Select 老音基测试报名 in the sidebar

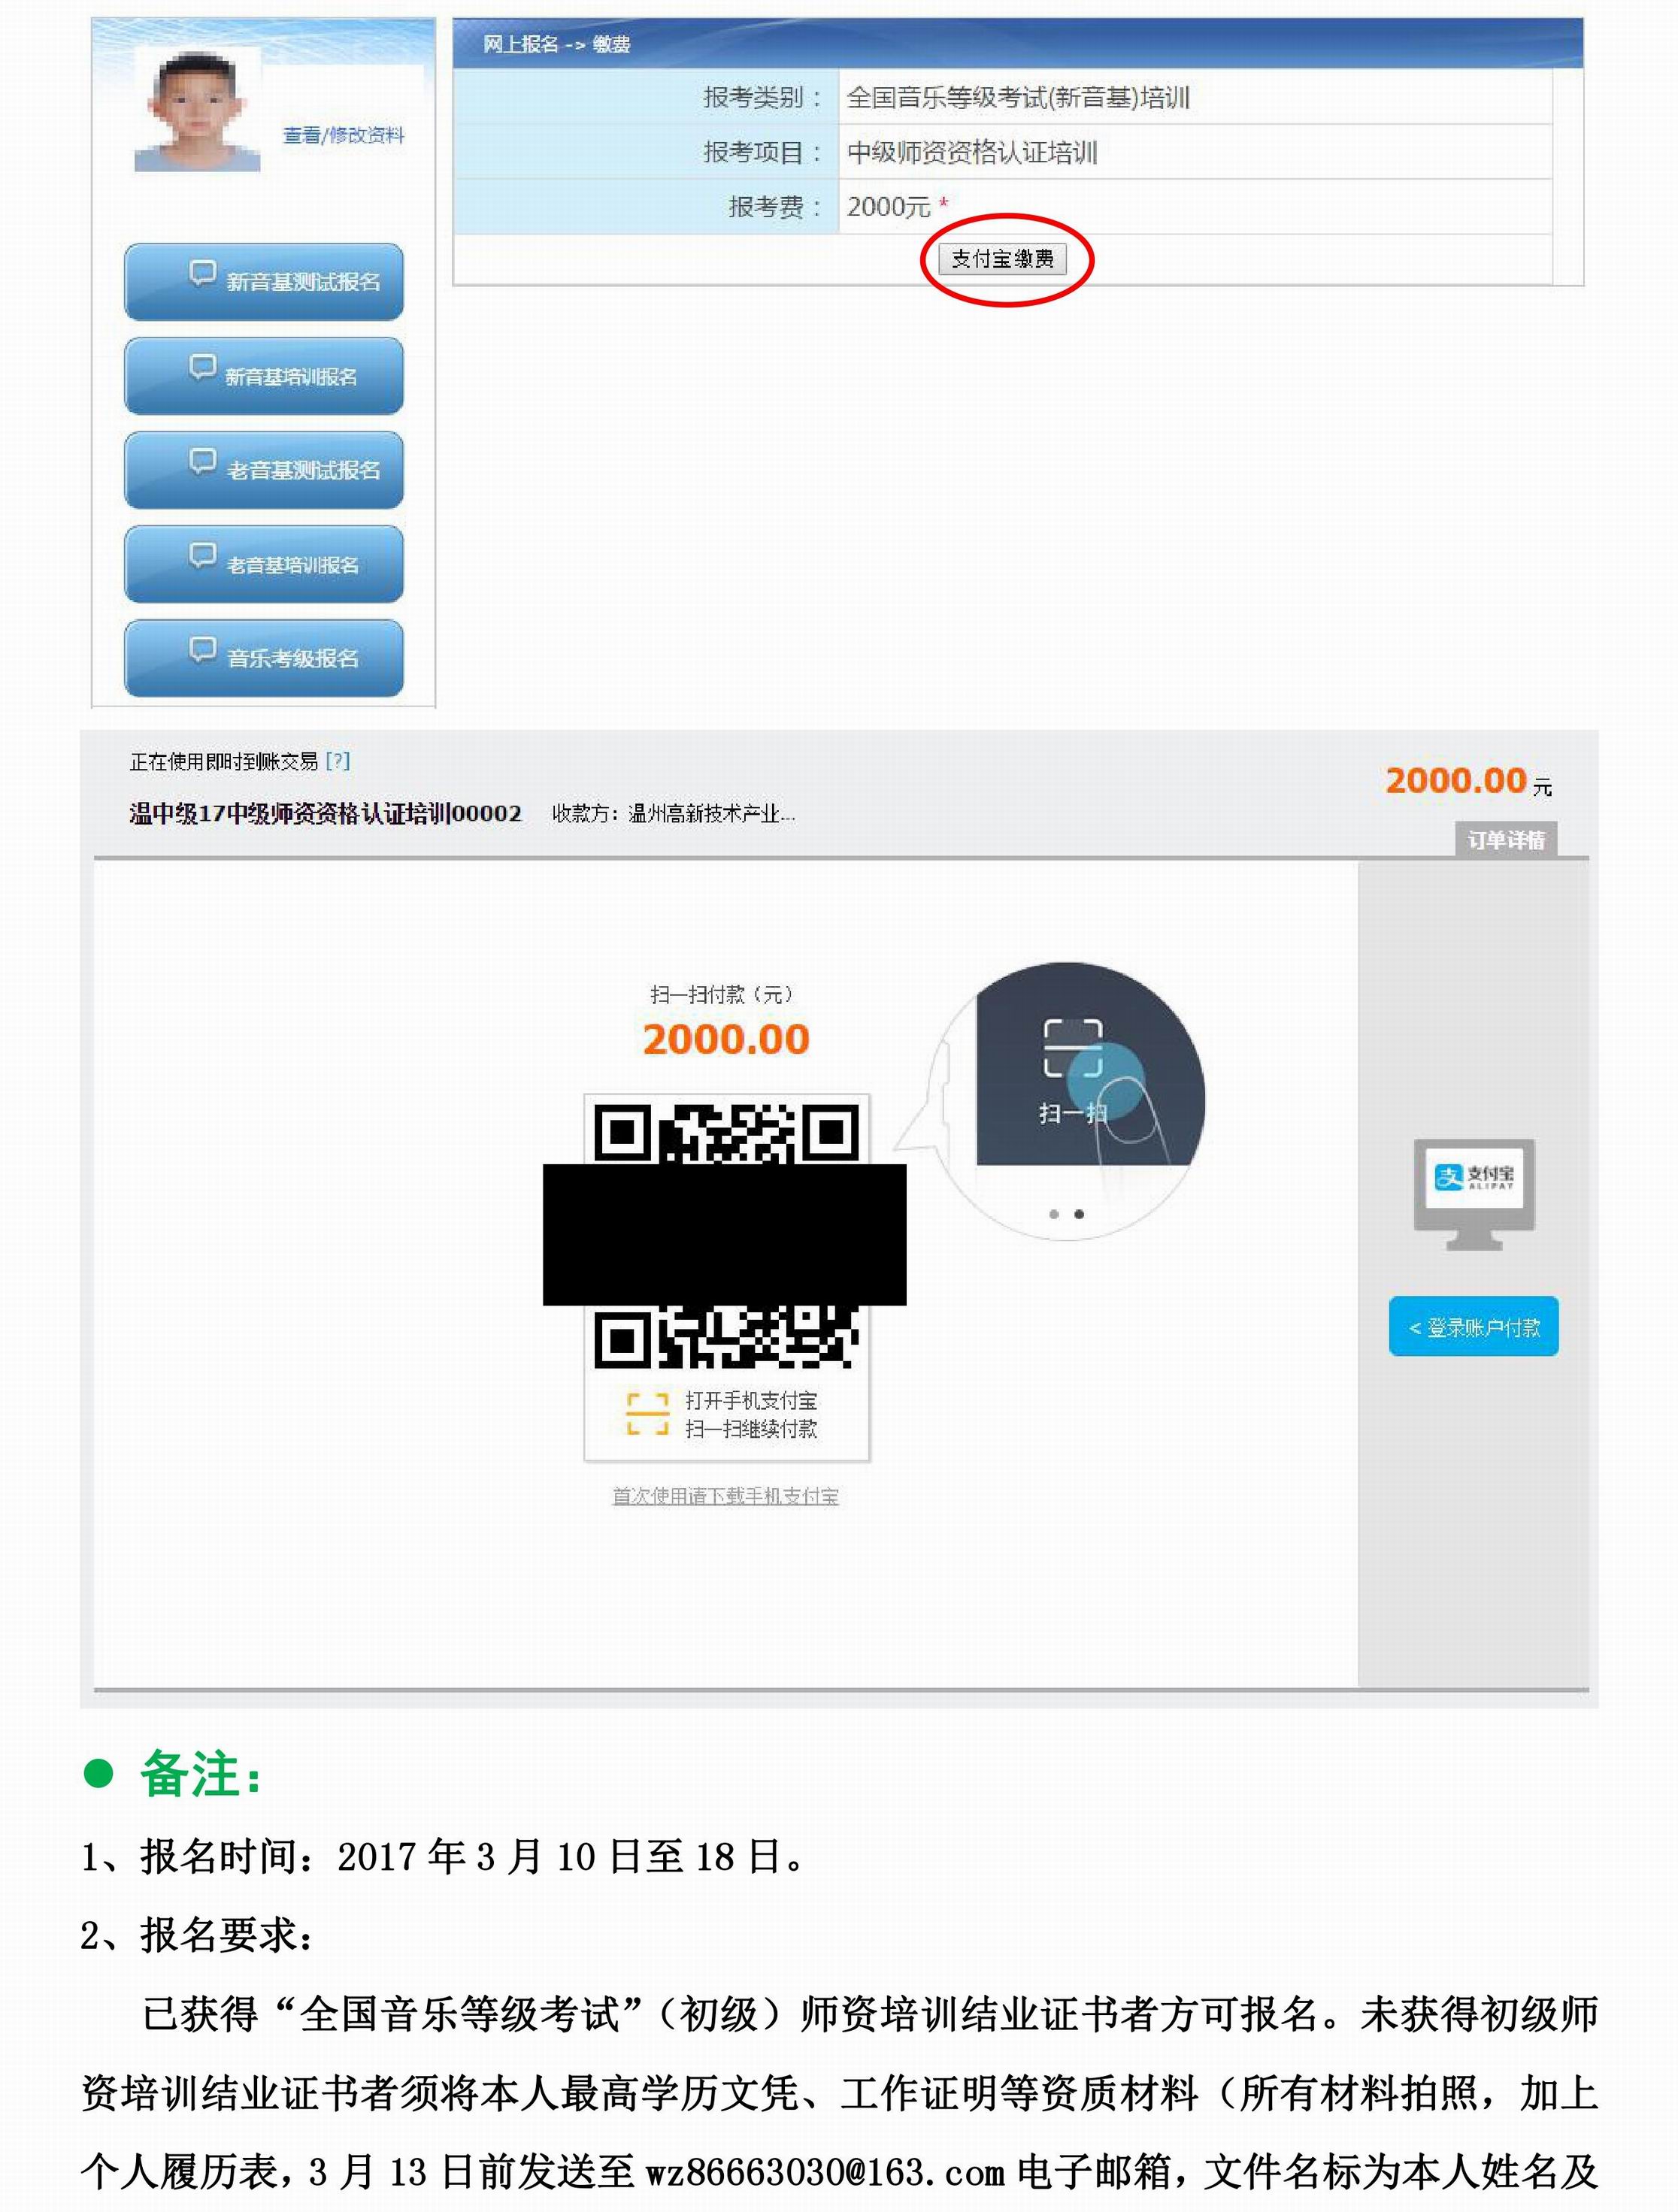click(x=264, y=469)
